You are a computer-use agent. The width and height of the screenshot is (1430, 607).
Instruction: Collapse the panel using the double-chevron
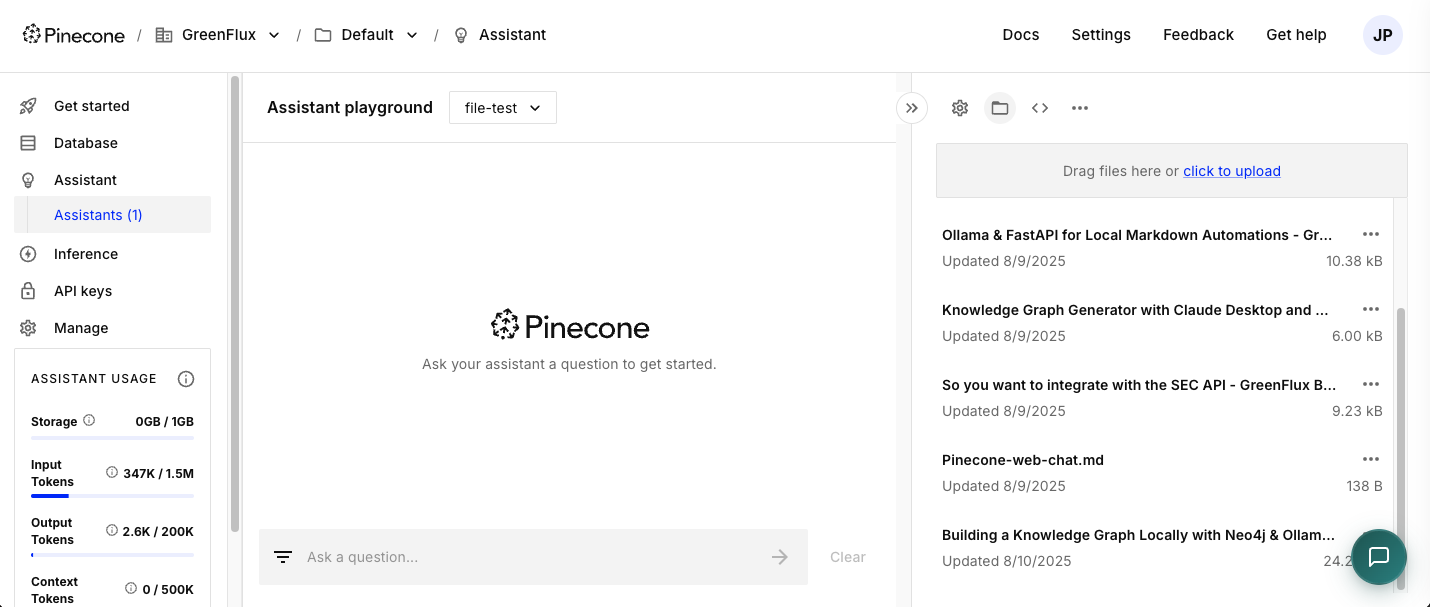pos(911,107)
